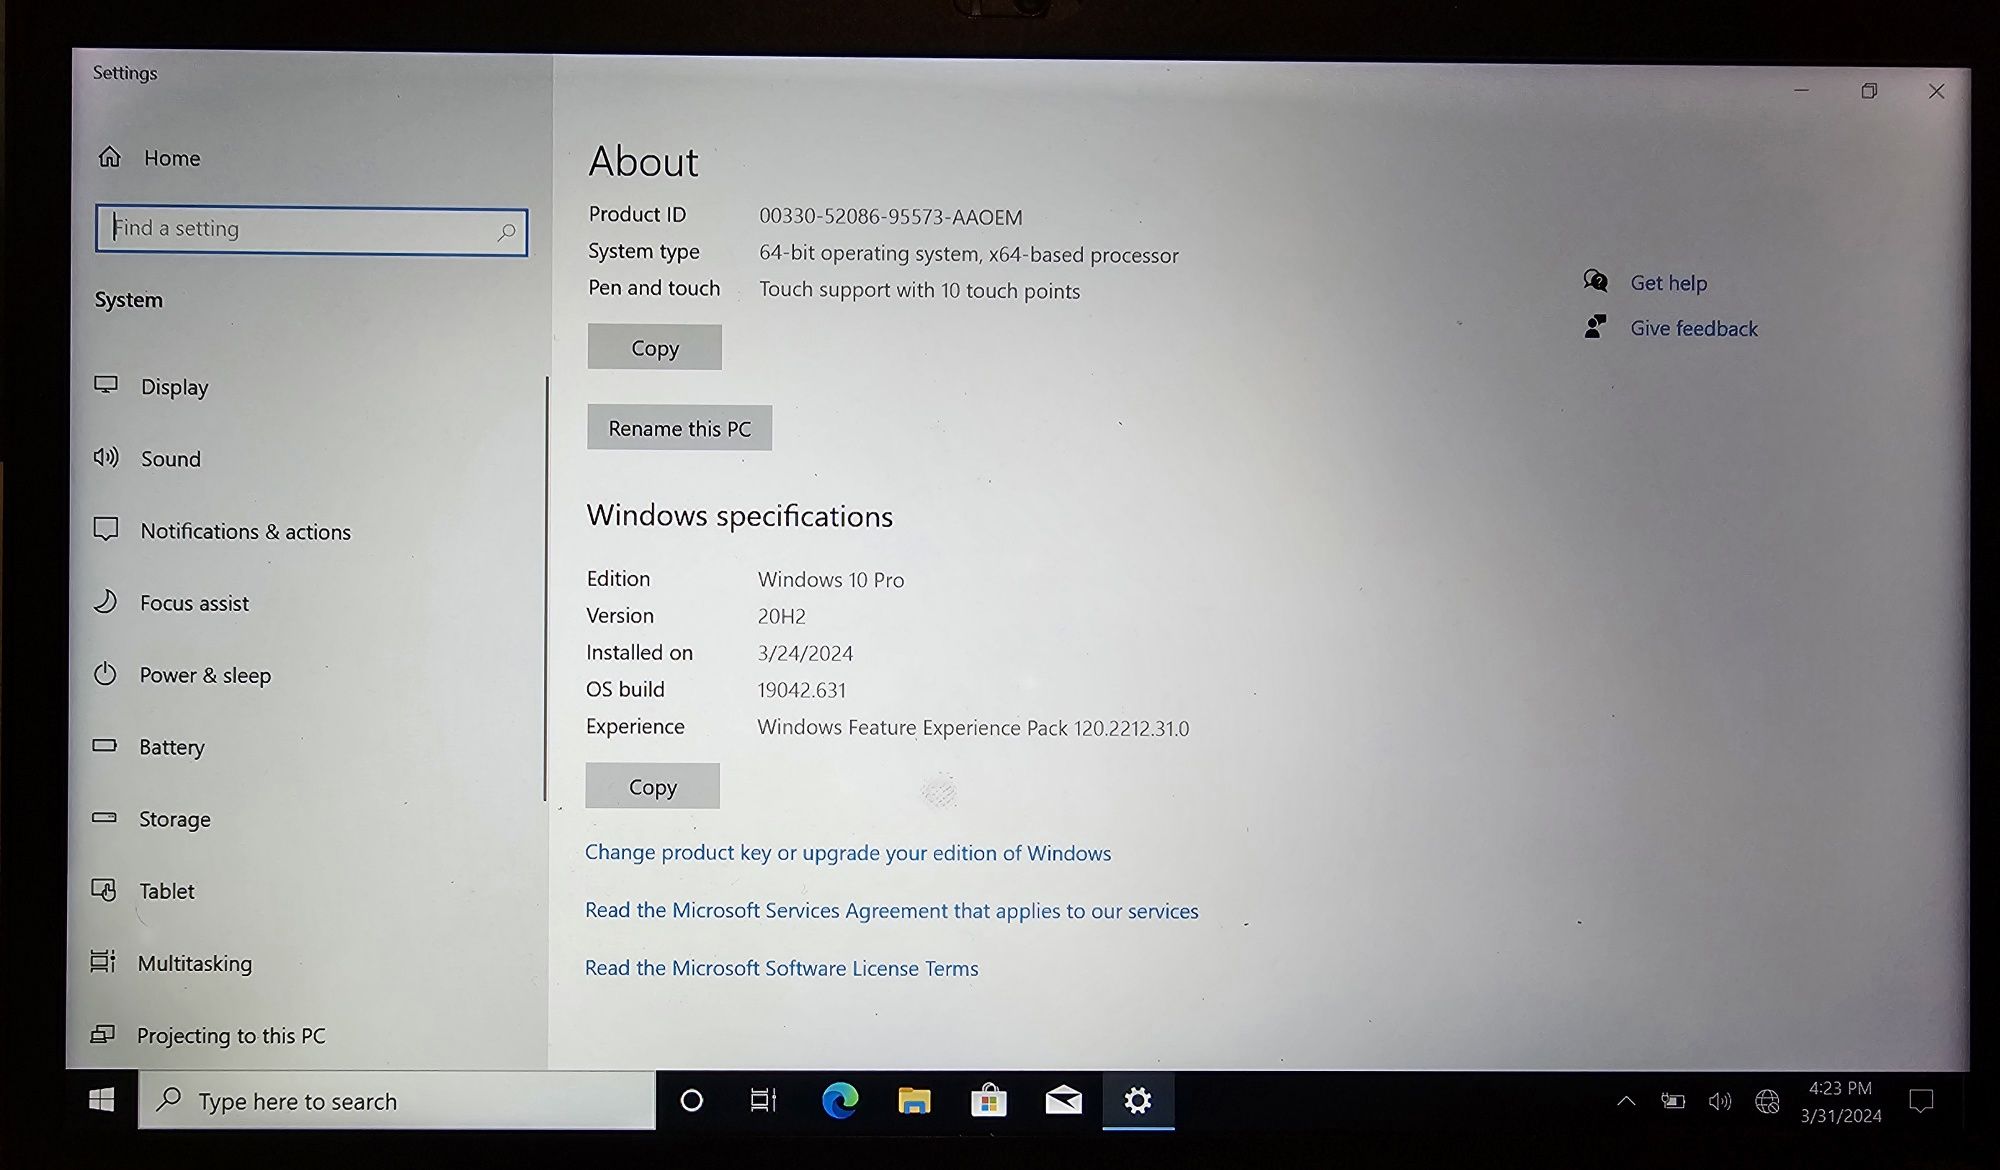Image resolution: width=2000 pixels, height=1170 pixels.
Task: Open Home settings menu item
Action: 170,157
